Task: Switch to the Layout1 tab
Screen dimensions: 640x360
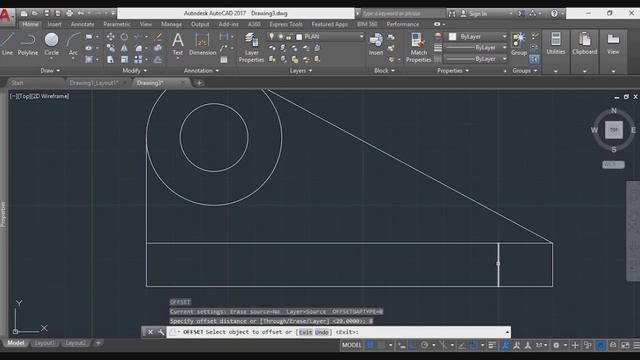Action: (x=44, y=343)
